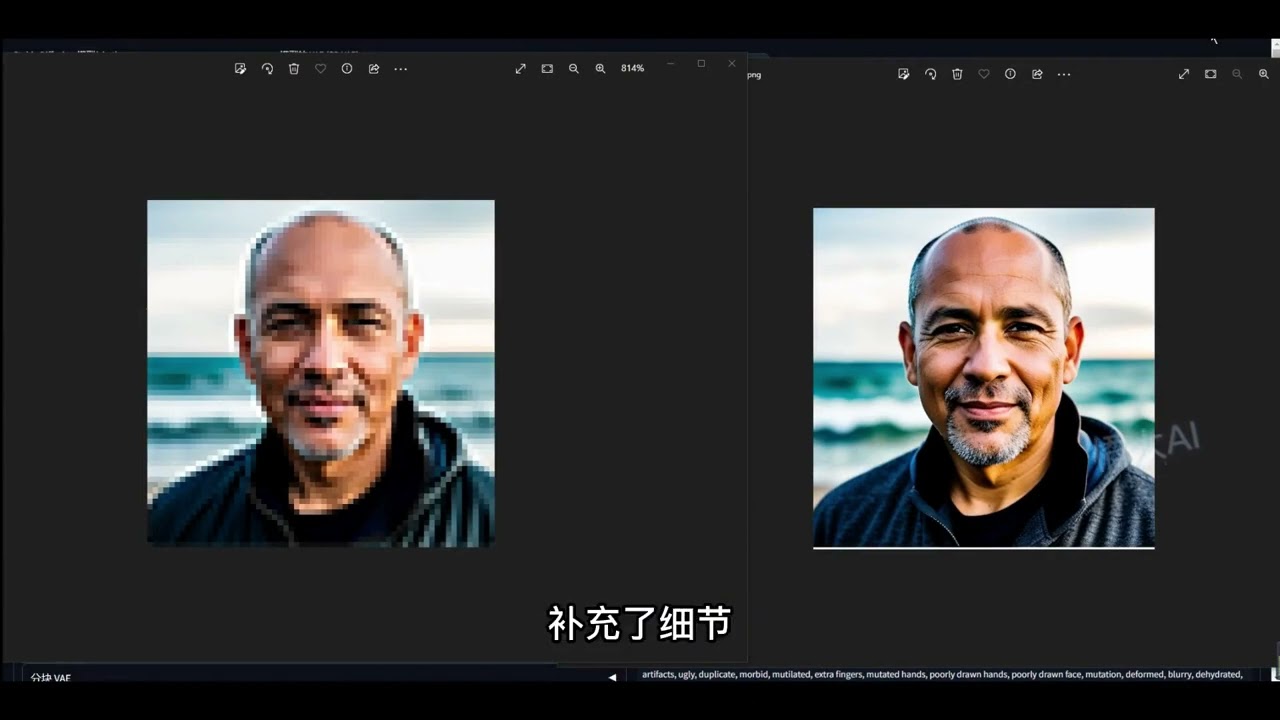The image size is (1280, 720).
Task: Favorite the image in left Photos window
Action: [x=320, y=68]
